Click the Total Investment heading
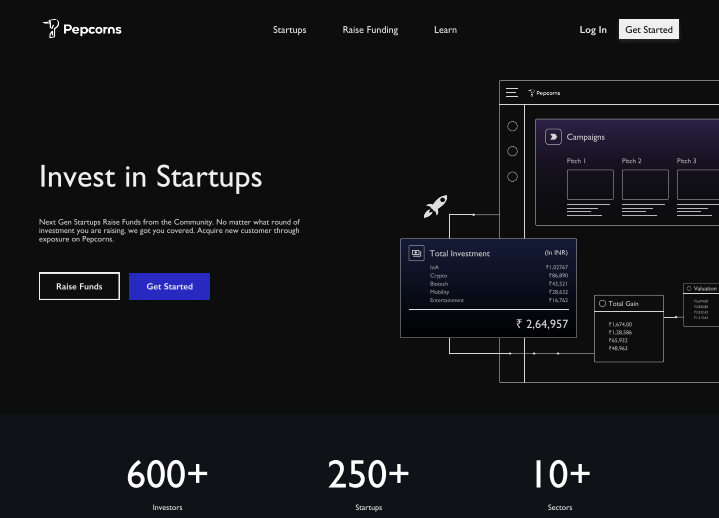 pyautogui.click(x=459, y=253)
